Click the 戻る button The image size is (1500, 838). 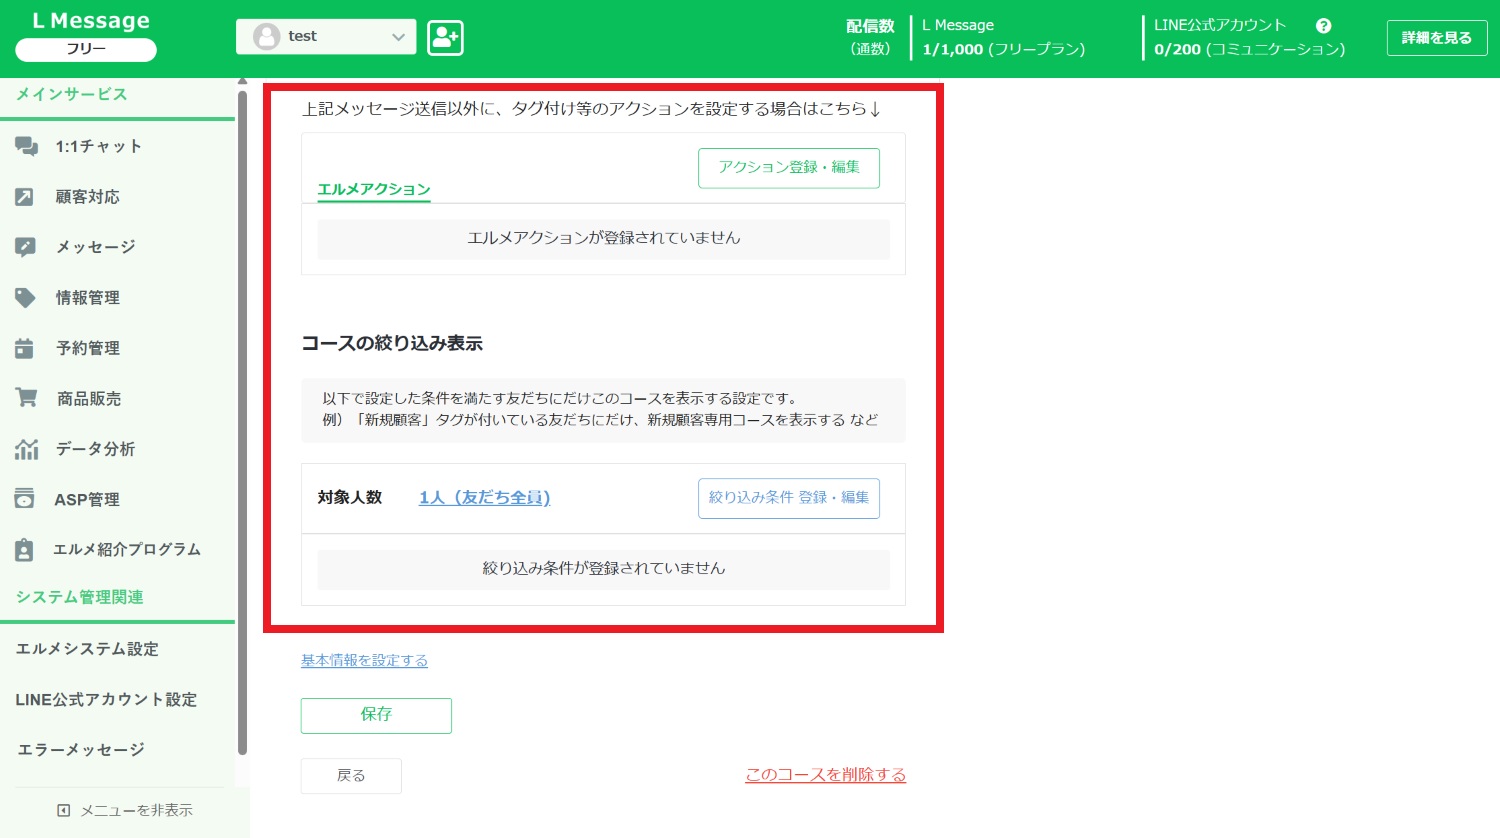point(351,776)
